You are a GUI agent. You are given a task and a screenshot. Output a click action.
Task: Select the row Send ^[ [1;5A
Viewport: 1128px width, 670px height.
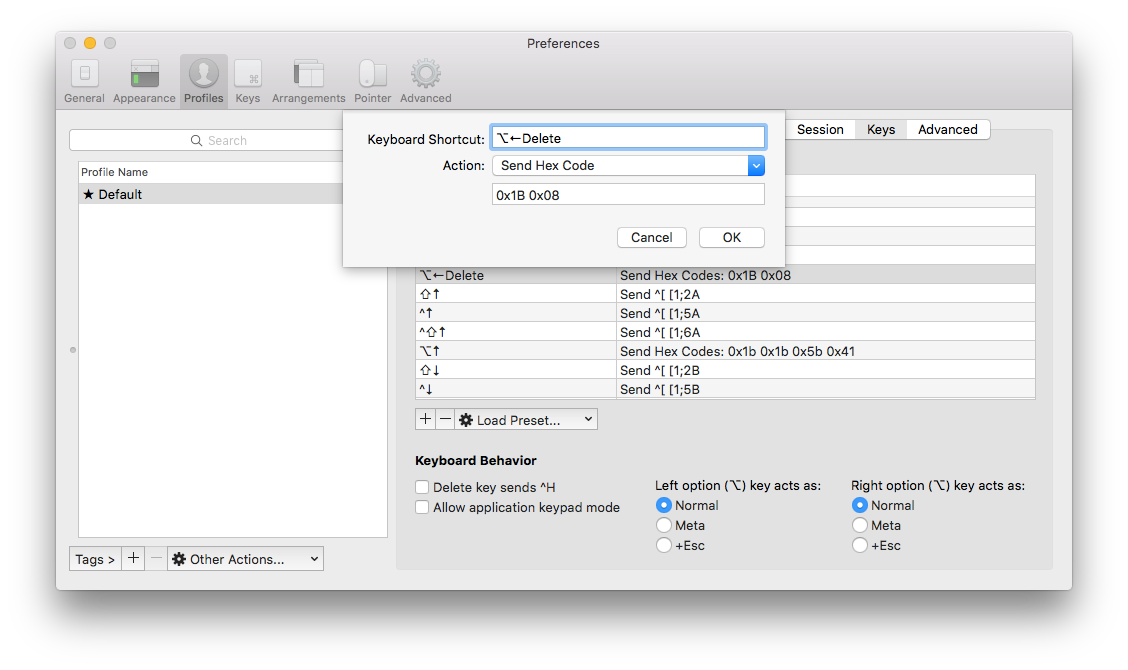pos(725,313)
